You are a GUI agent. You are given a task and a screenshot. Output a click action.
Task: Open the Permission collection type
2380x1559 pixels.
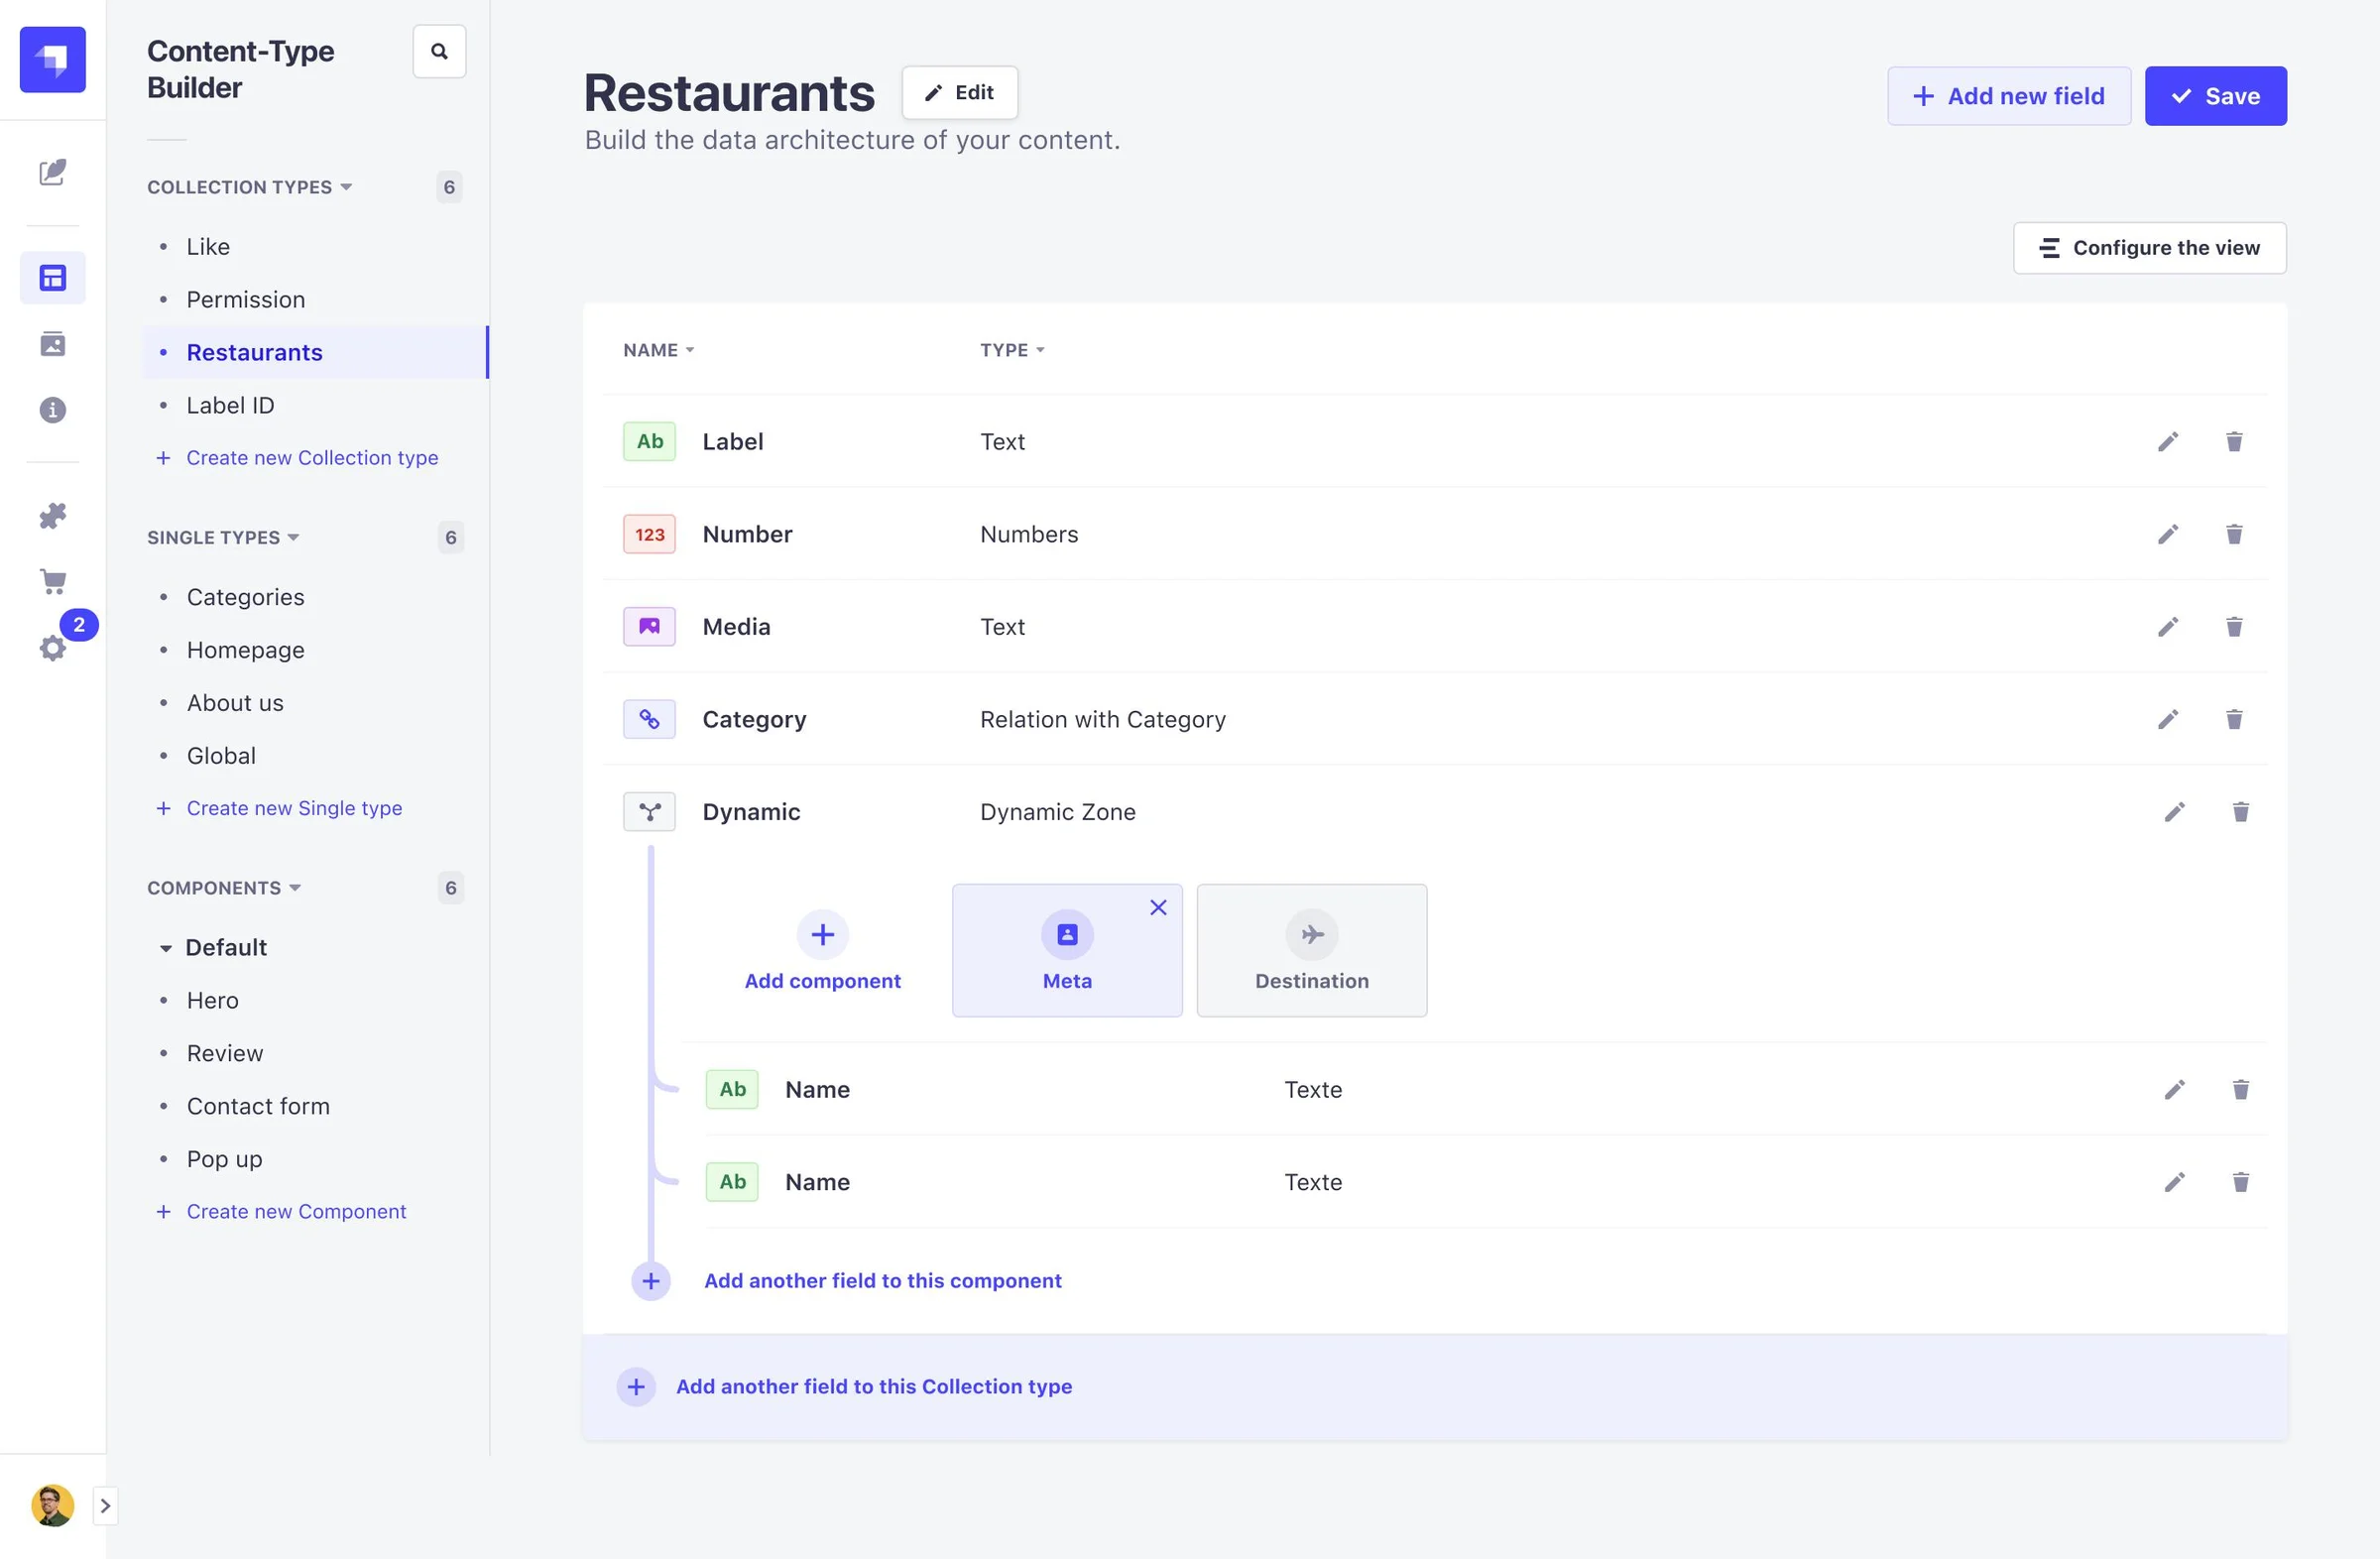[x=246, y=300]
